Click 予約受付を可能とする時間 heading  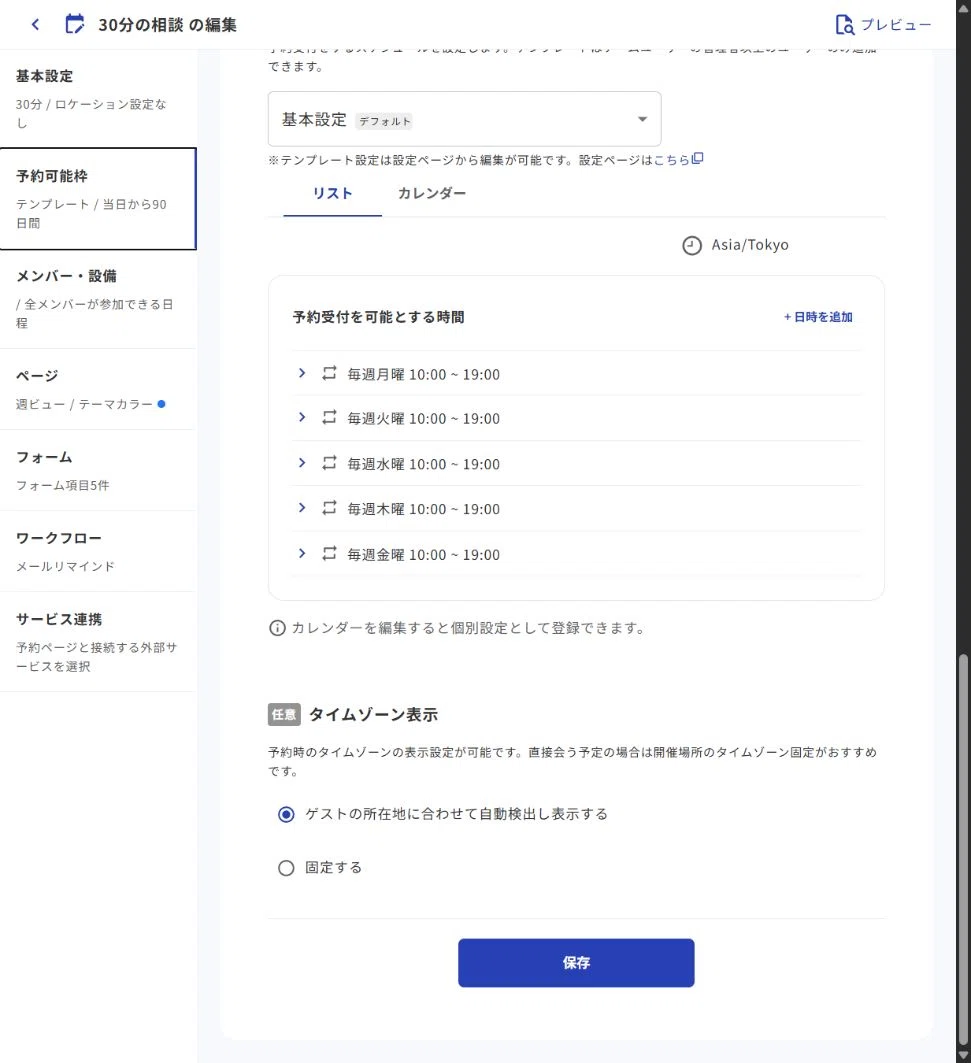[x=378, y=317]
